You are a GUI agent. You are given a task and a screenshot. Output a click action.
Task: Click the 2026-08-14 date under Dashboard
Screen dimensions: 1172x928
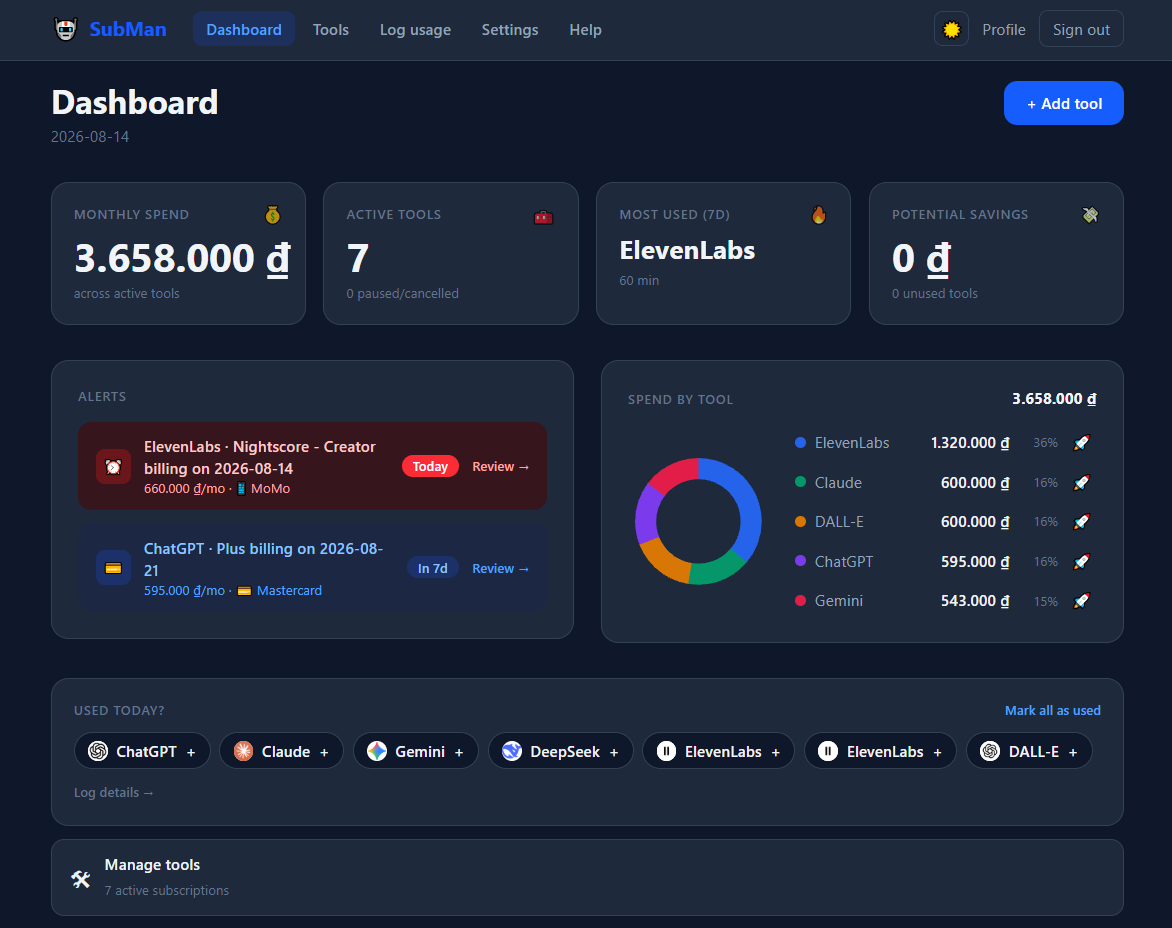click(90, 137)
